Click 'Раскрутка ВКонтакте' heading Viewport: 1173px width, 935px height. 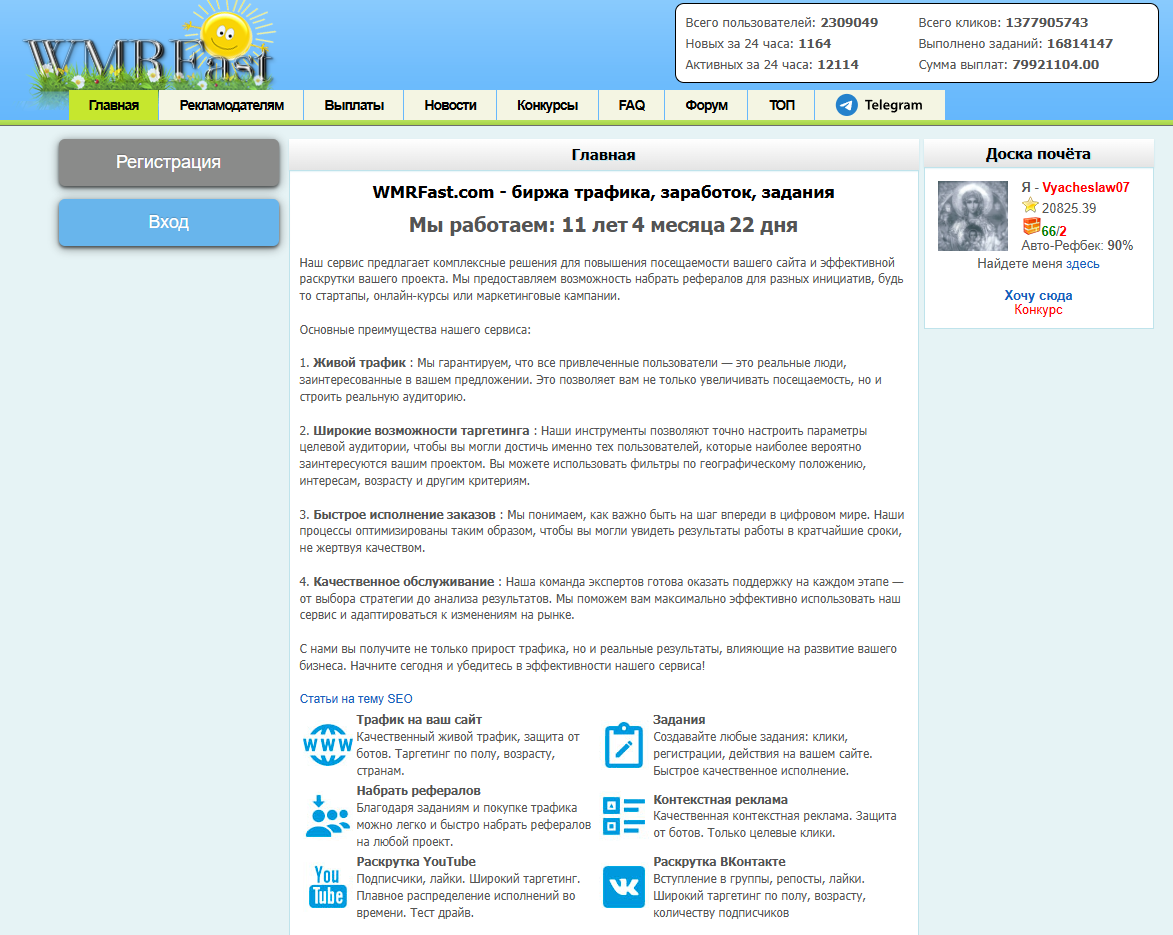(719, 862)
